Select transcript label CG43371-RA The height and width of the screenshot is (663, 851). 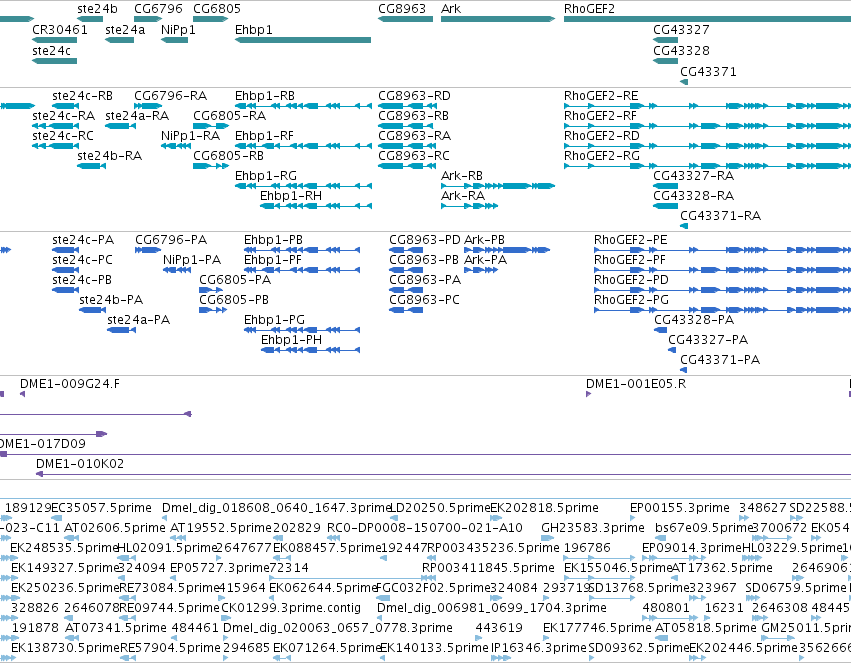pos(720,216)
